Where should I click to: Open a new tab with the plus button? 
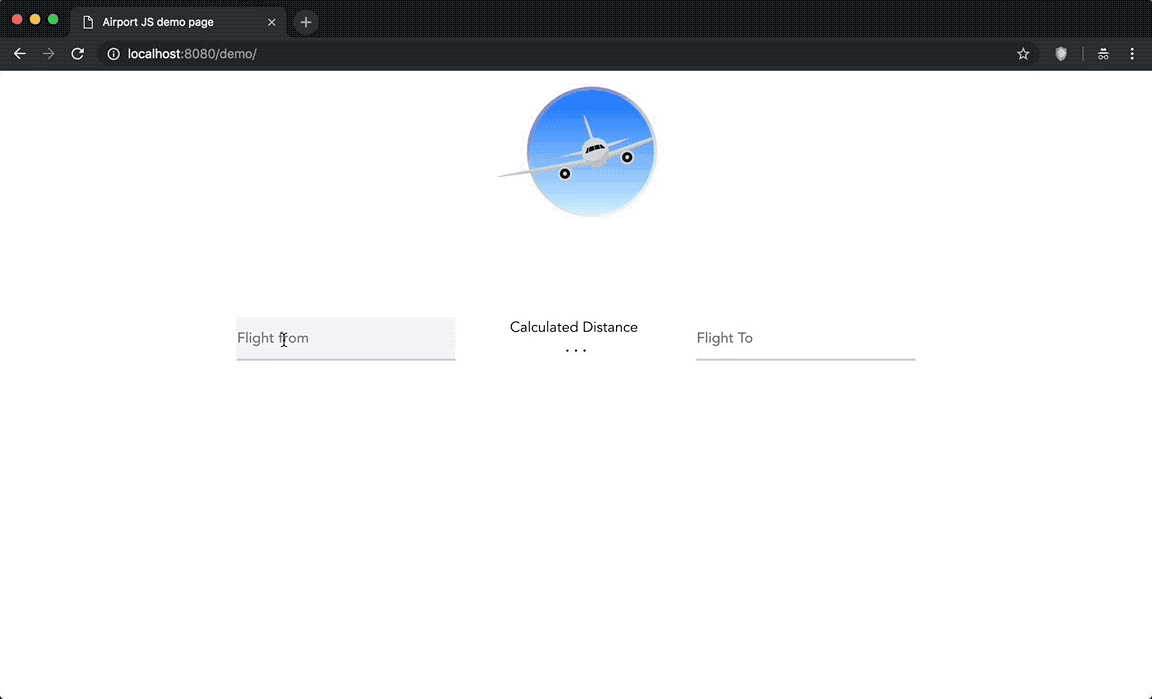pyautogui.click(x=306, y=22)
